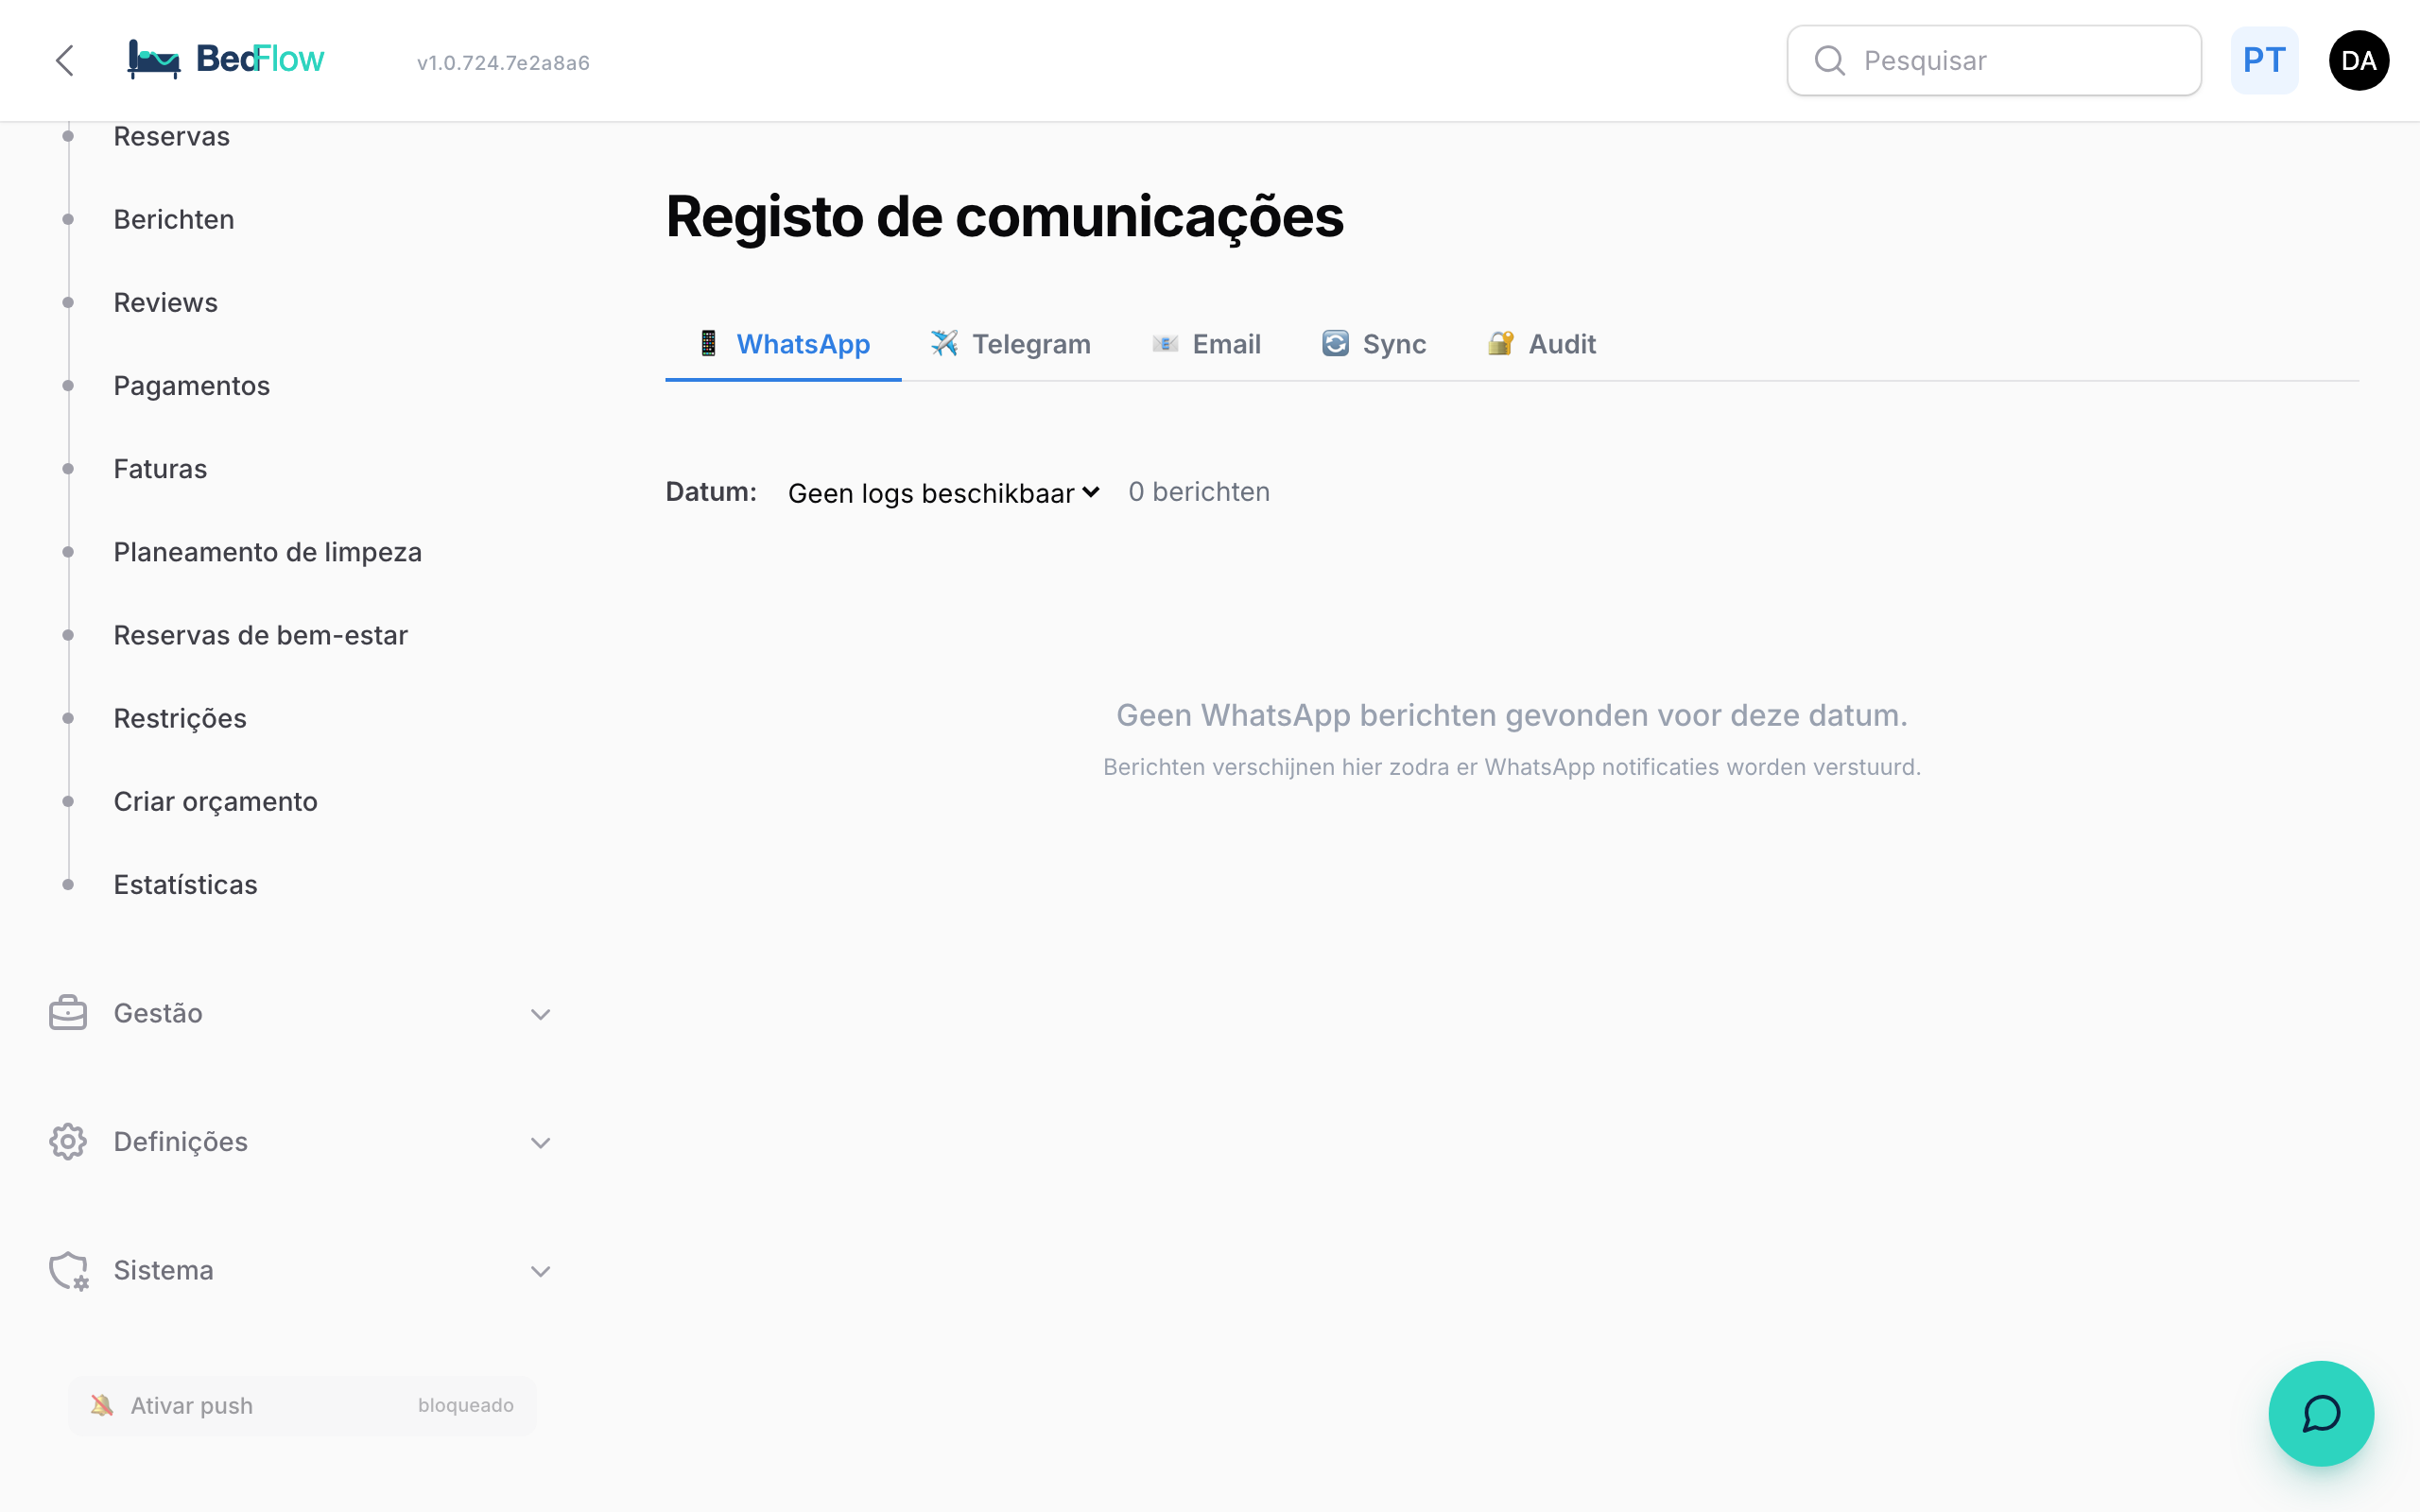Open the PT language selector
Image resolution: width=2420 pixels, height=1512 pixels.
(x=2264, y=61)
